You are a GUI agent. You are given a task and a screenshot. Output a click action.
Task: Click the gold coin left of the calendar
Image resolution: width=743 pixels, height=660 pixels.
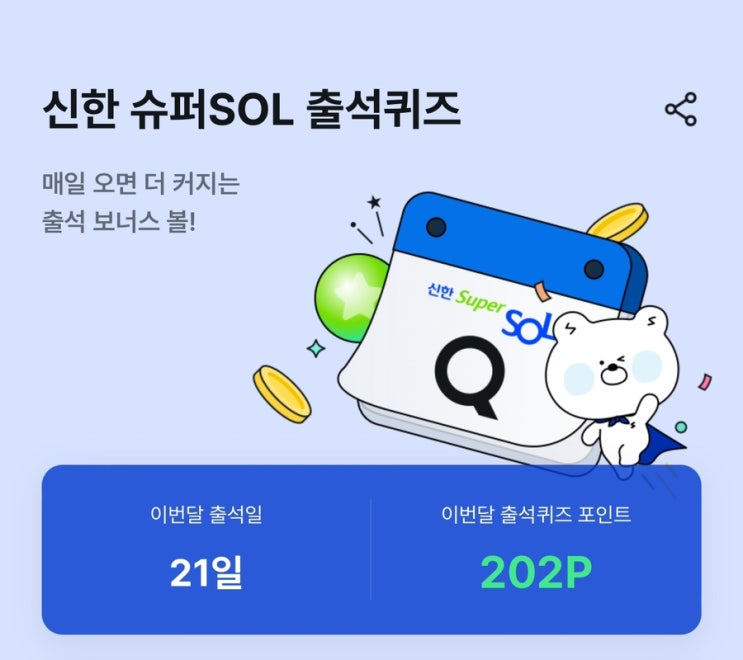(x=282, y=394)
